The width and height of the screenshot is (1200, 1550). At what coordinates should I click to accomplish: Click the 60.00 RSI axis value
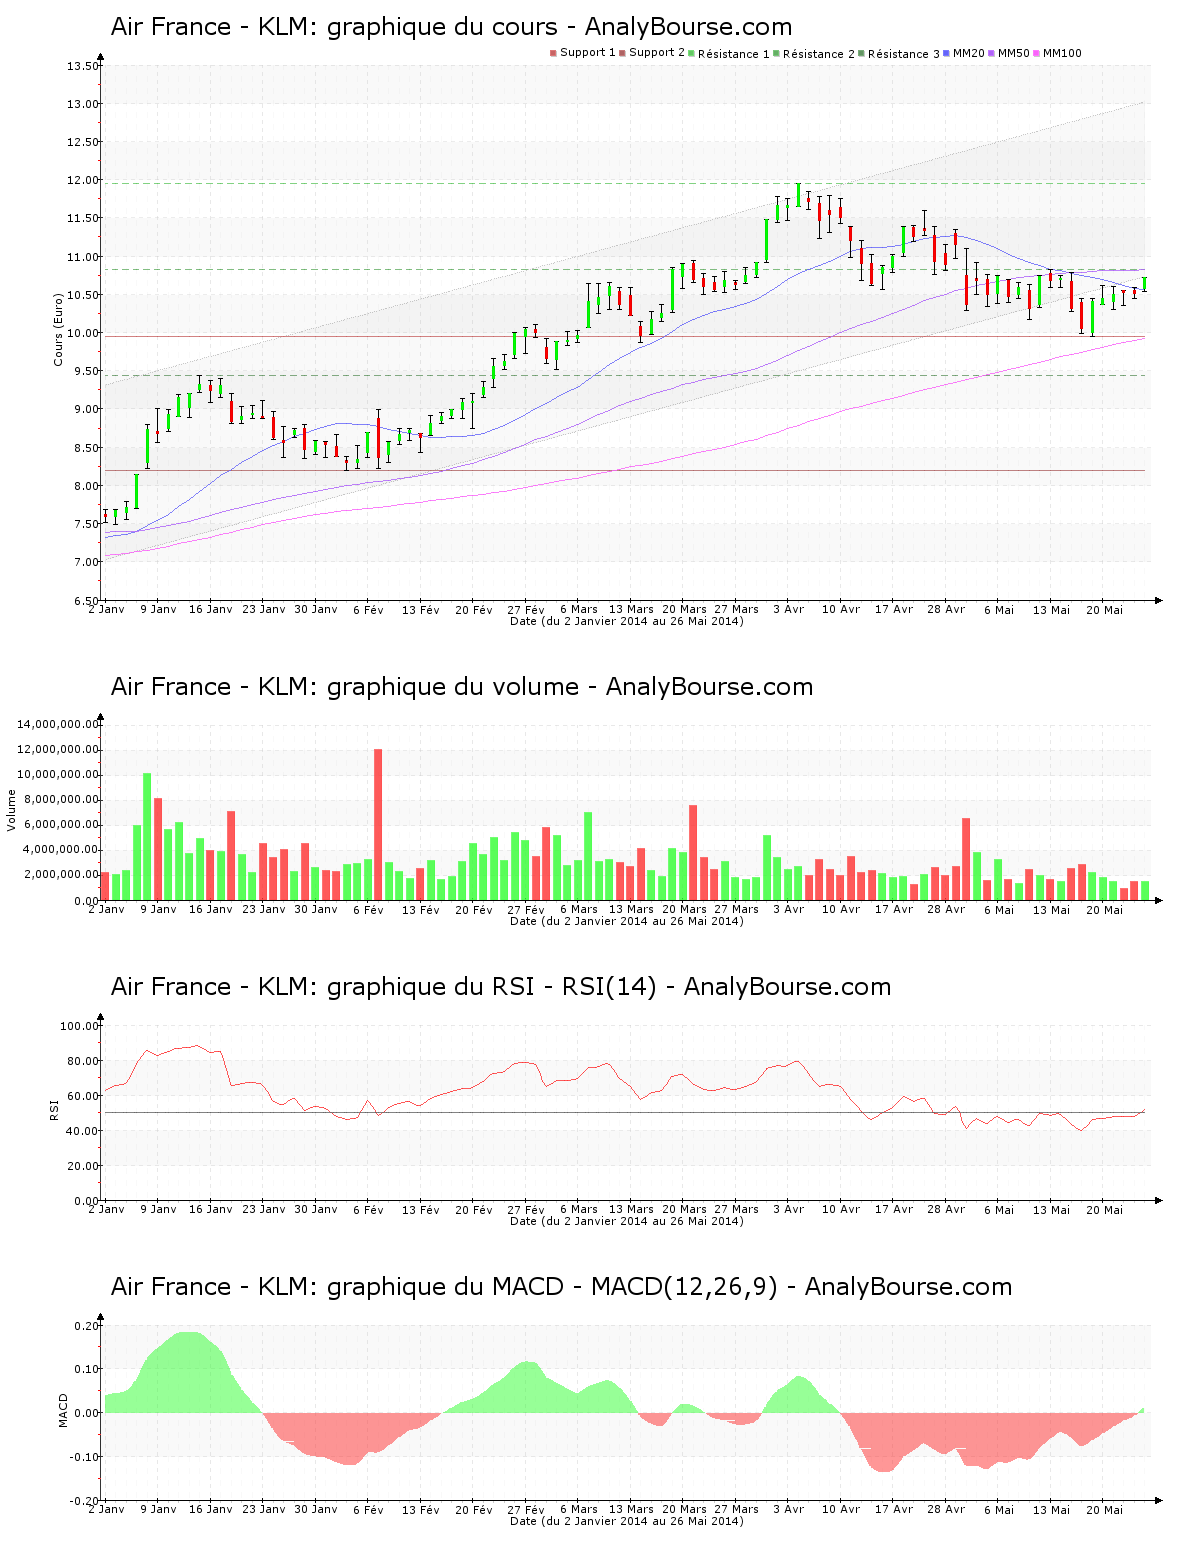(x=83, y=1096)
